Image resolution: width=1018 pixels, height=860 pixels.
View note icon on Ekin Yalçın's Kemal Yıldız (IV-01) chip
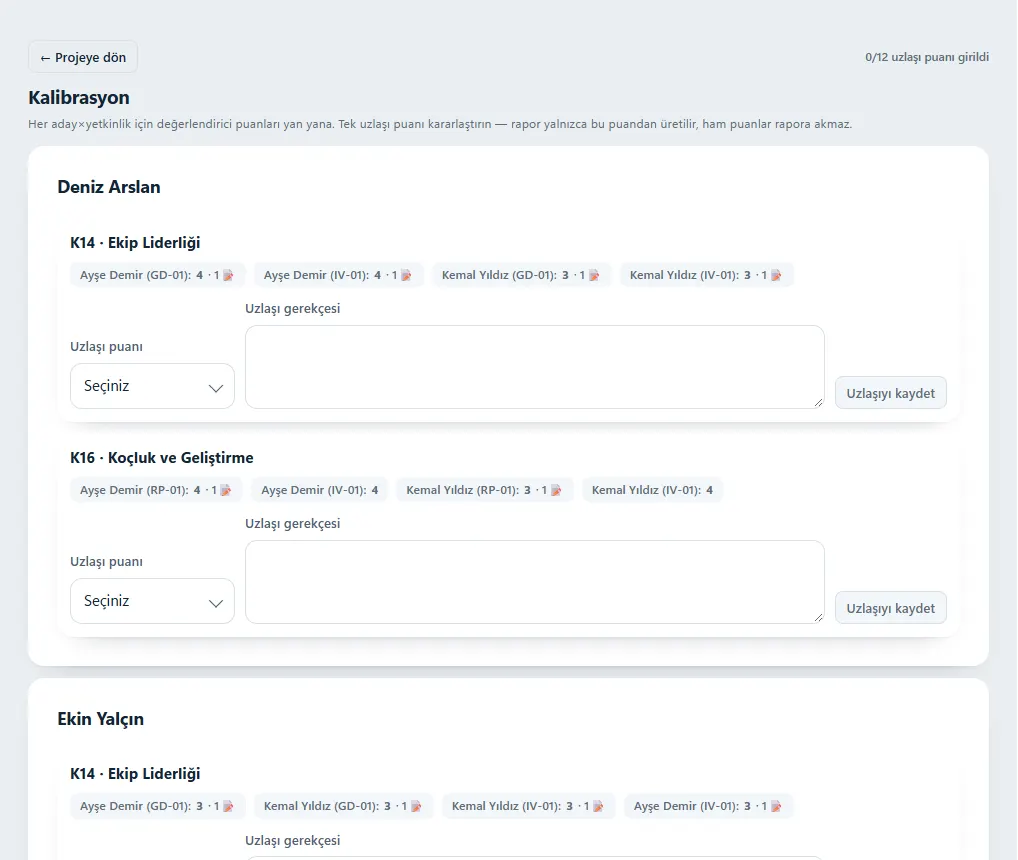pyautogui.click(x=598, y=806)
